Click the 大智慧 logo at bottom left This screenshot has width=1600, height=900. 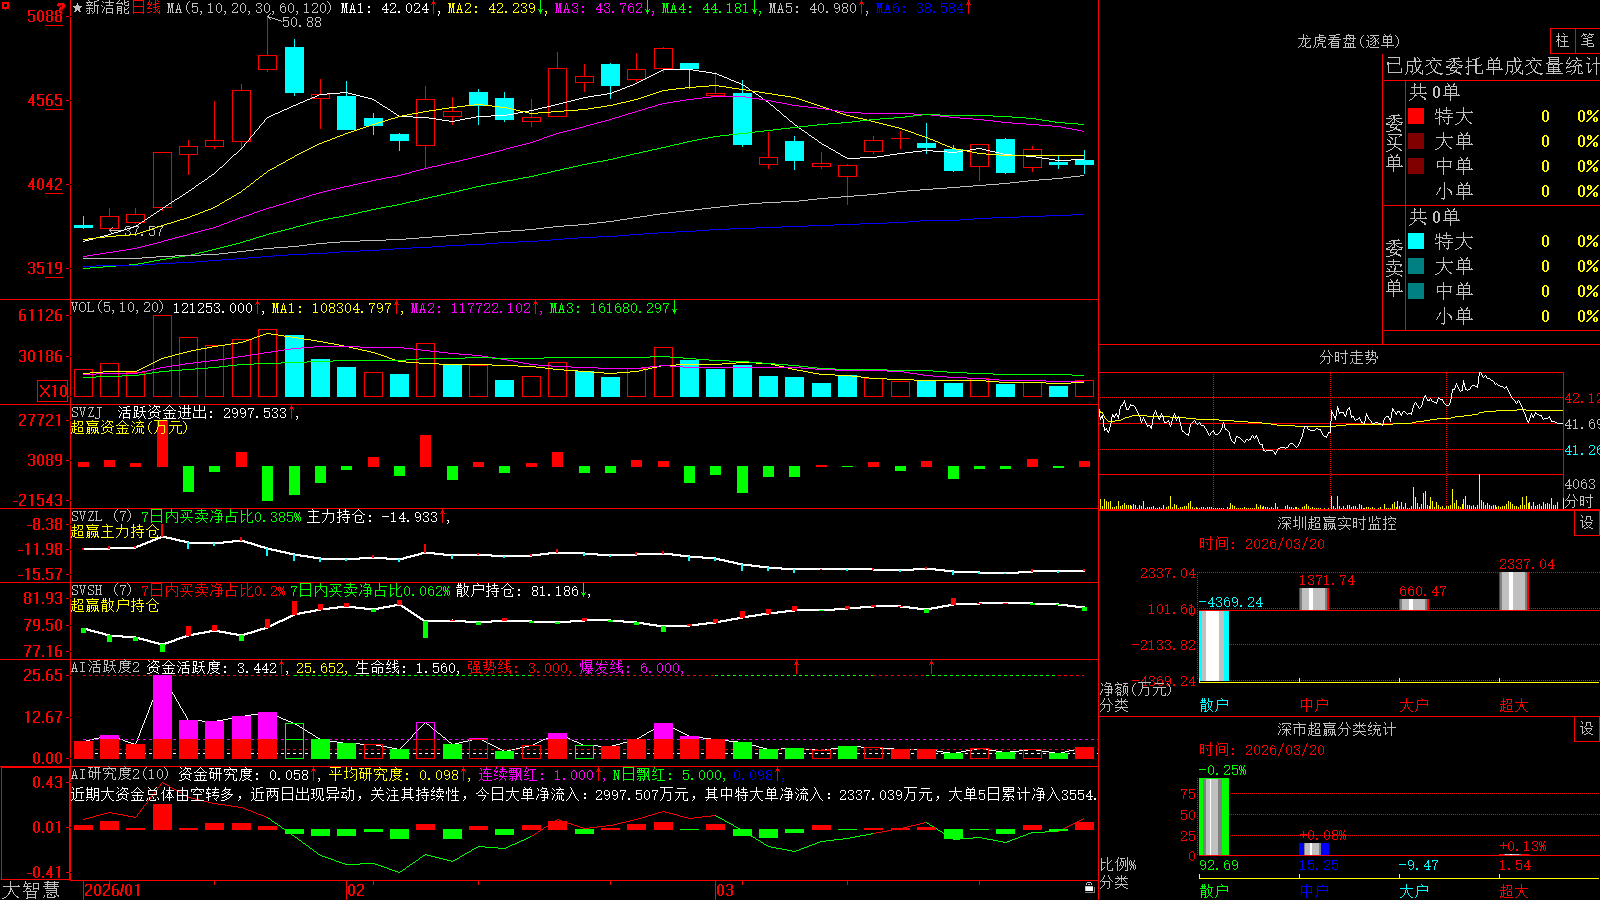(31, 890)
